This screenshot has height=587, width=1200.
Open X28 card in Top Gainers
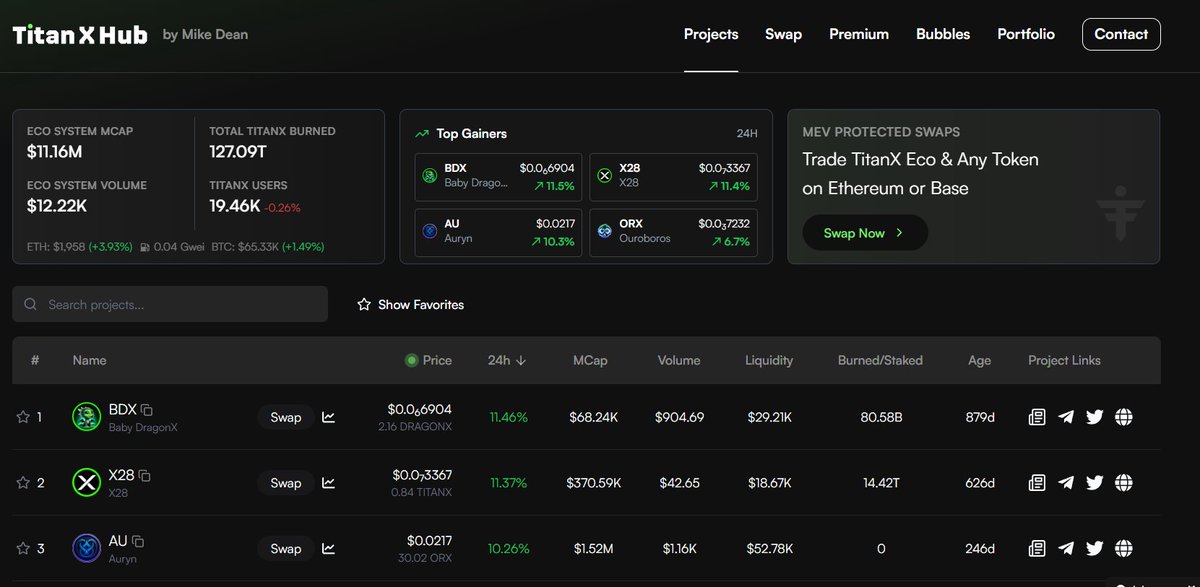click(x=673, y=177)
